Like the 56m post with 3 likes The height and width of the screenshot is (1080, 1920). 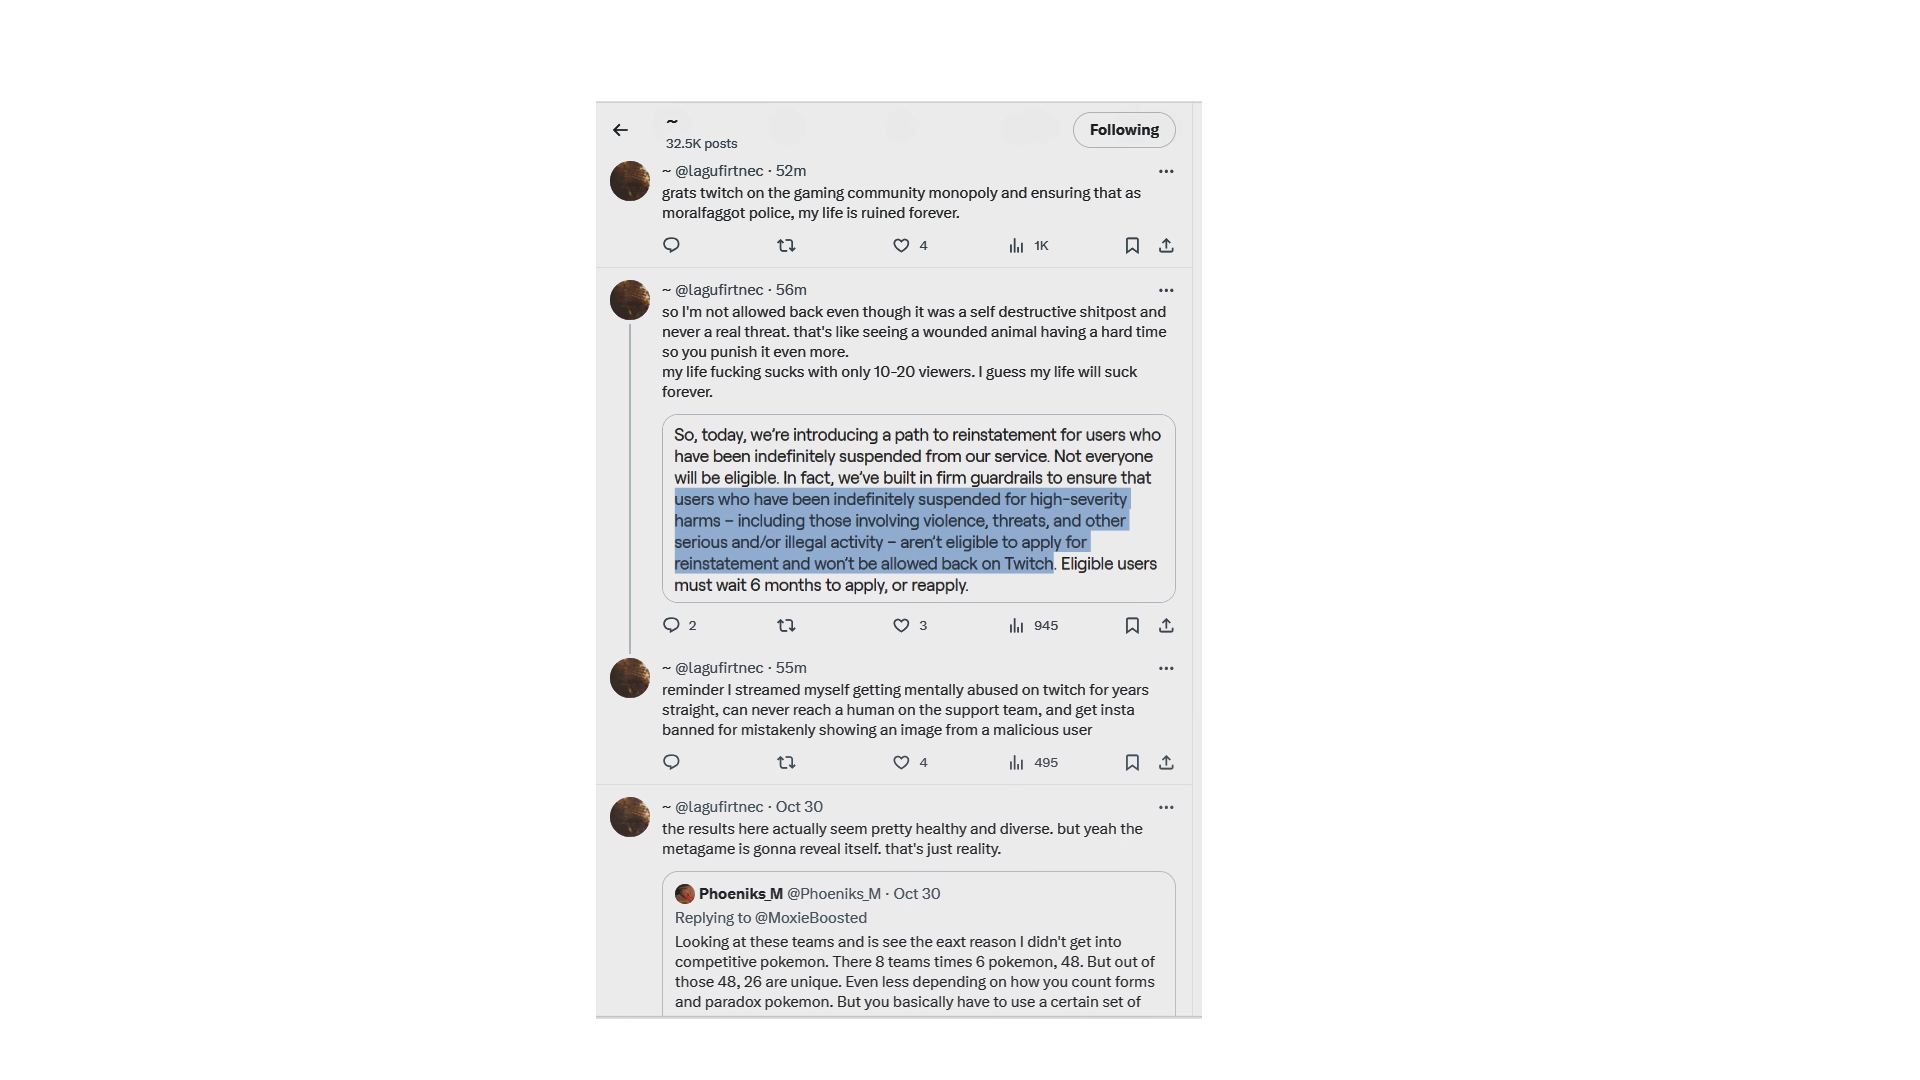(x=910, y=625)
